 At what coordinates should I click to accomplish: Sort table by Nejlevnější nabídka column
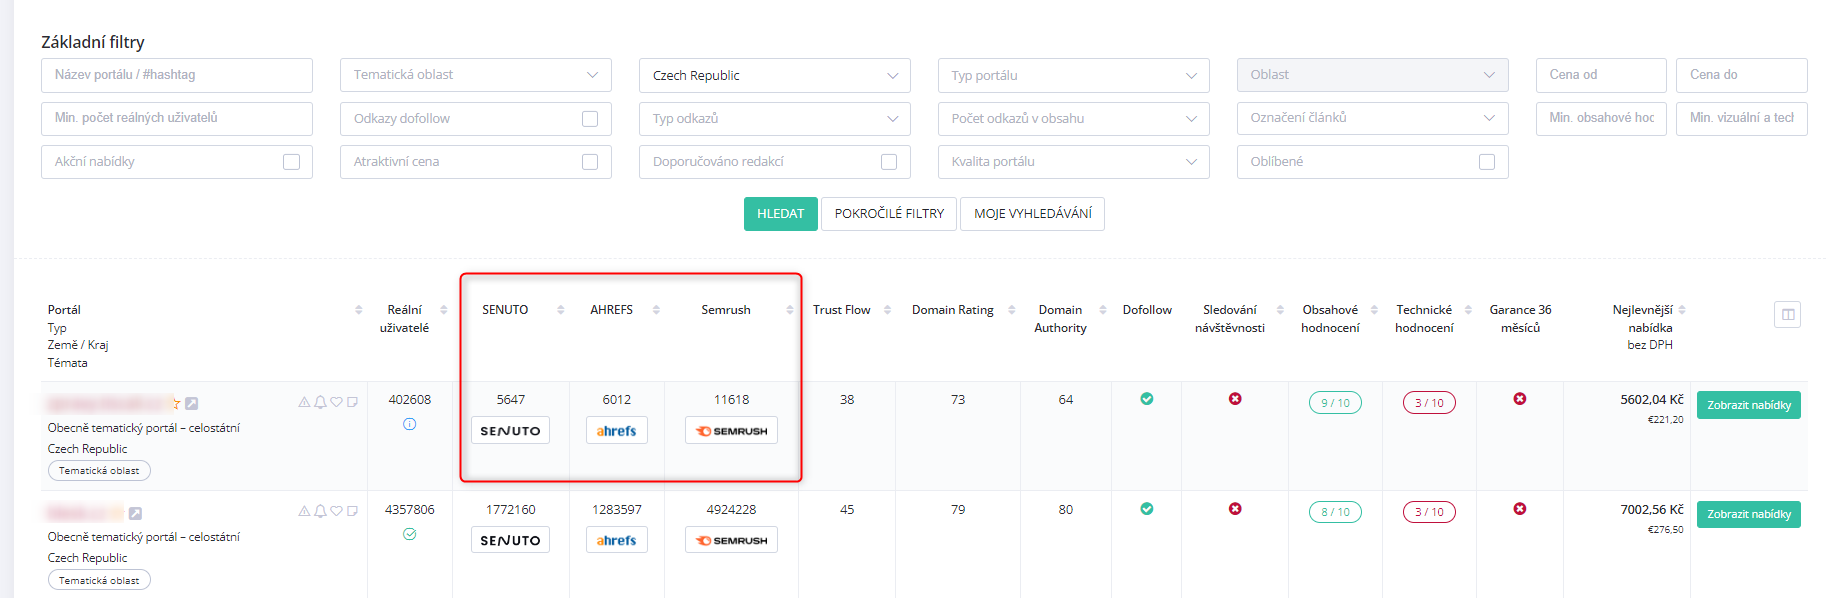tap(1682, 310)
